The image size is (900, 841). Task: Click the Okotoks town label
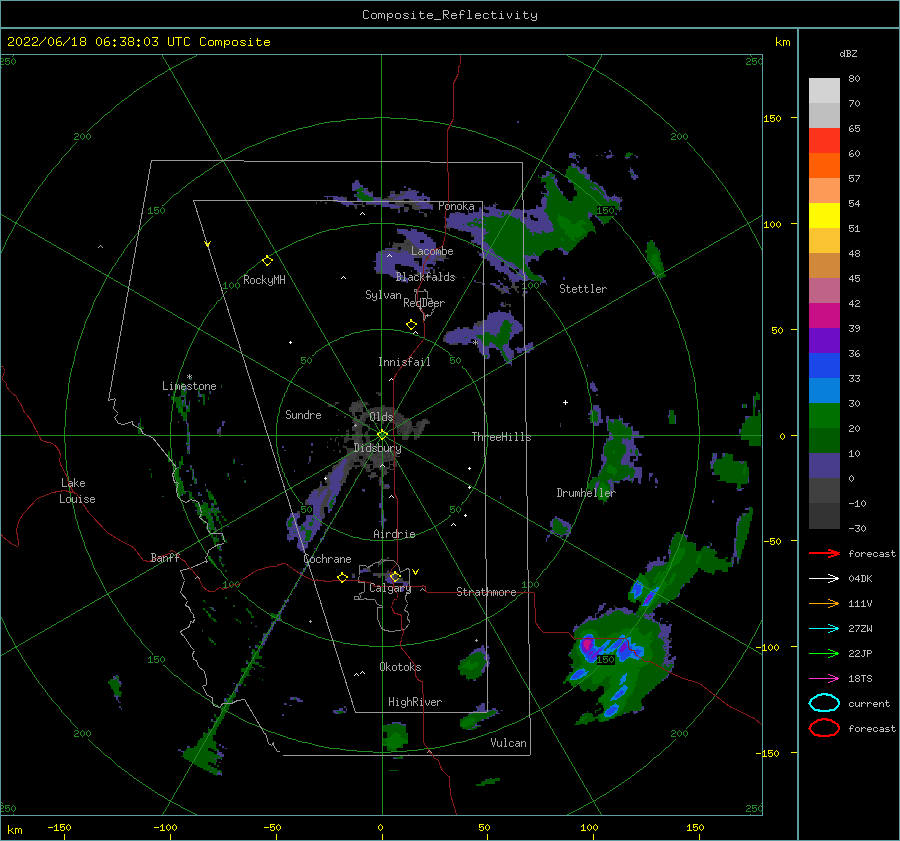pyautogui.click(x=400, y=667)
